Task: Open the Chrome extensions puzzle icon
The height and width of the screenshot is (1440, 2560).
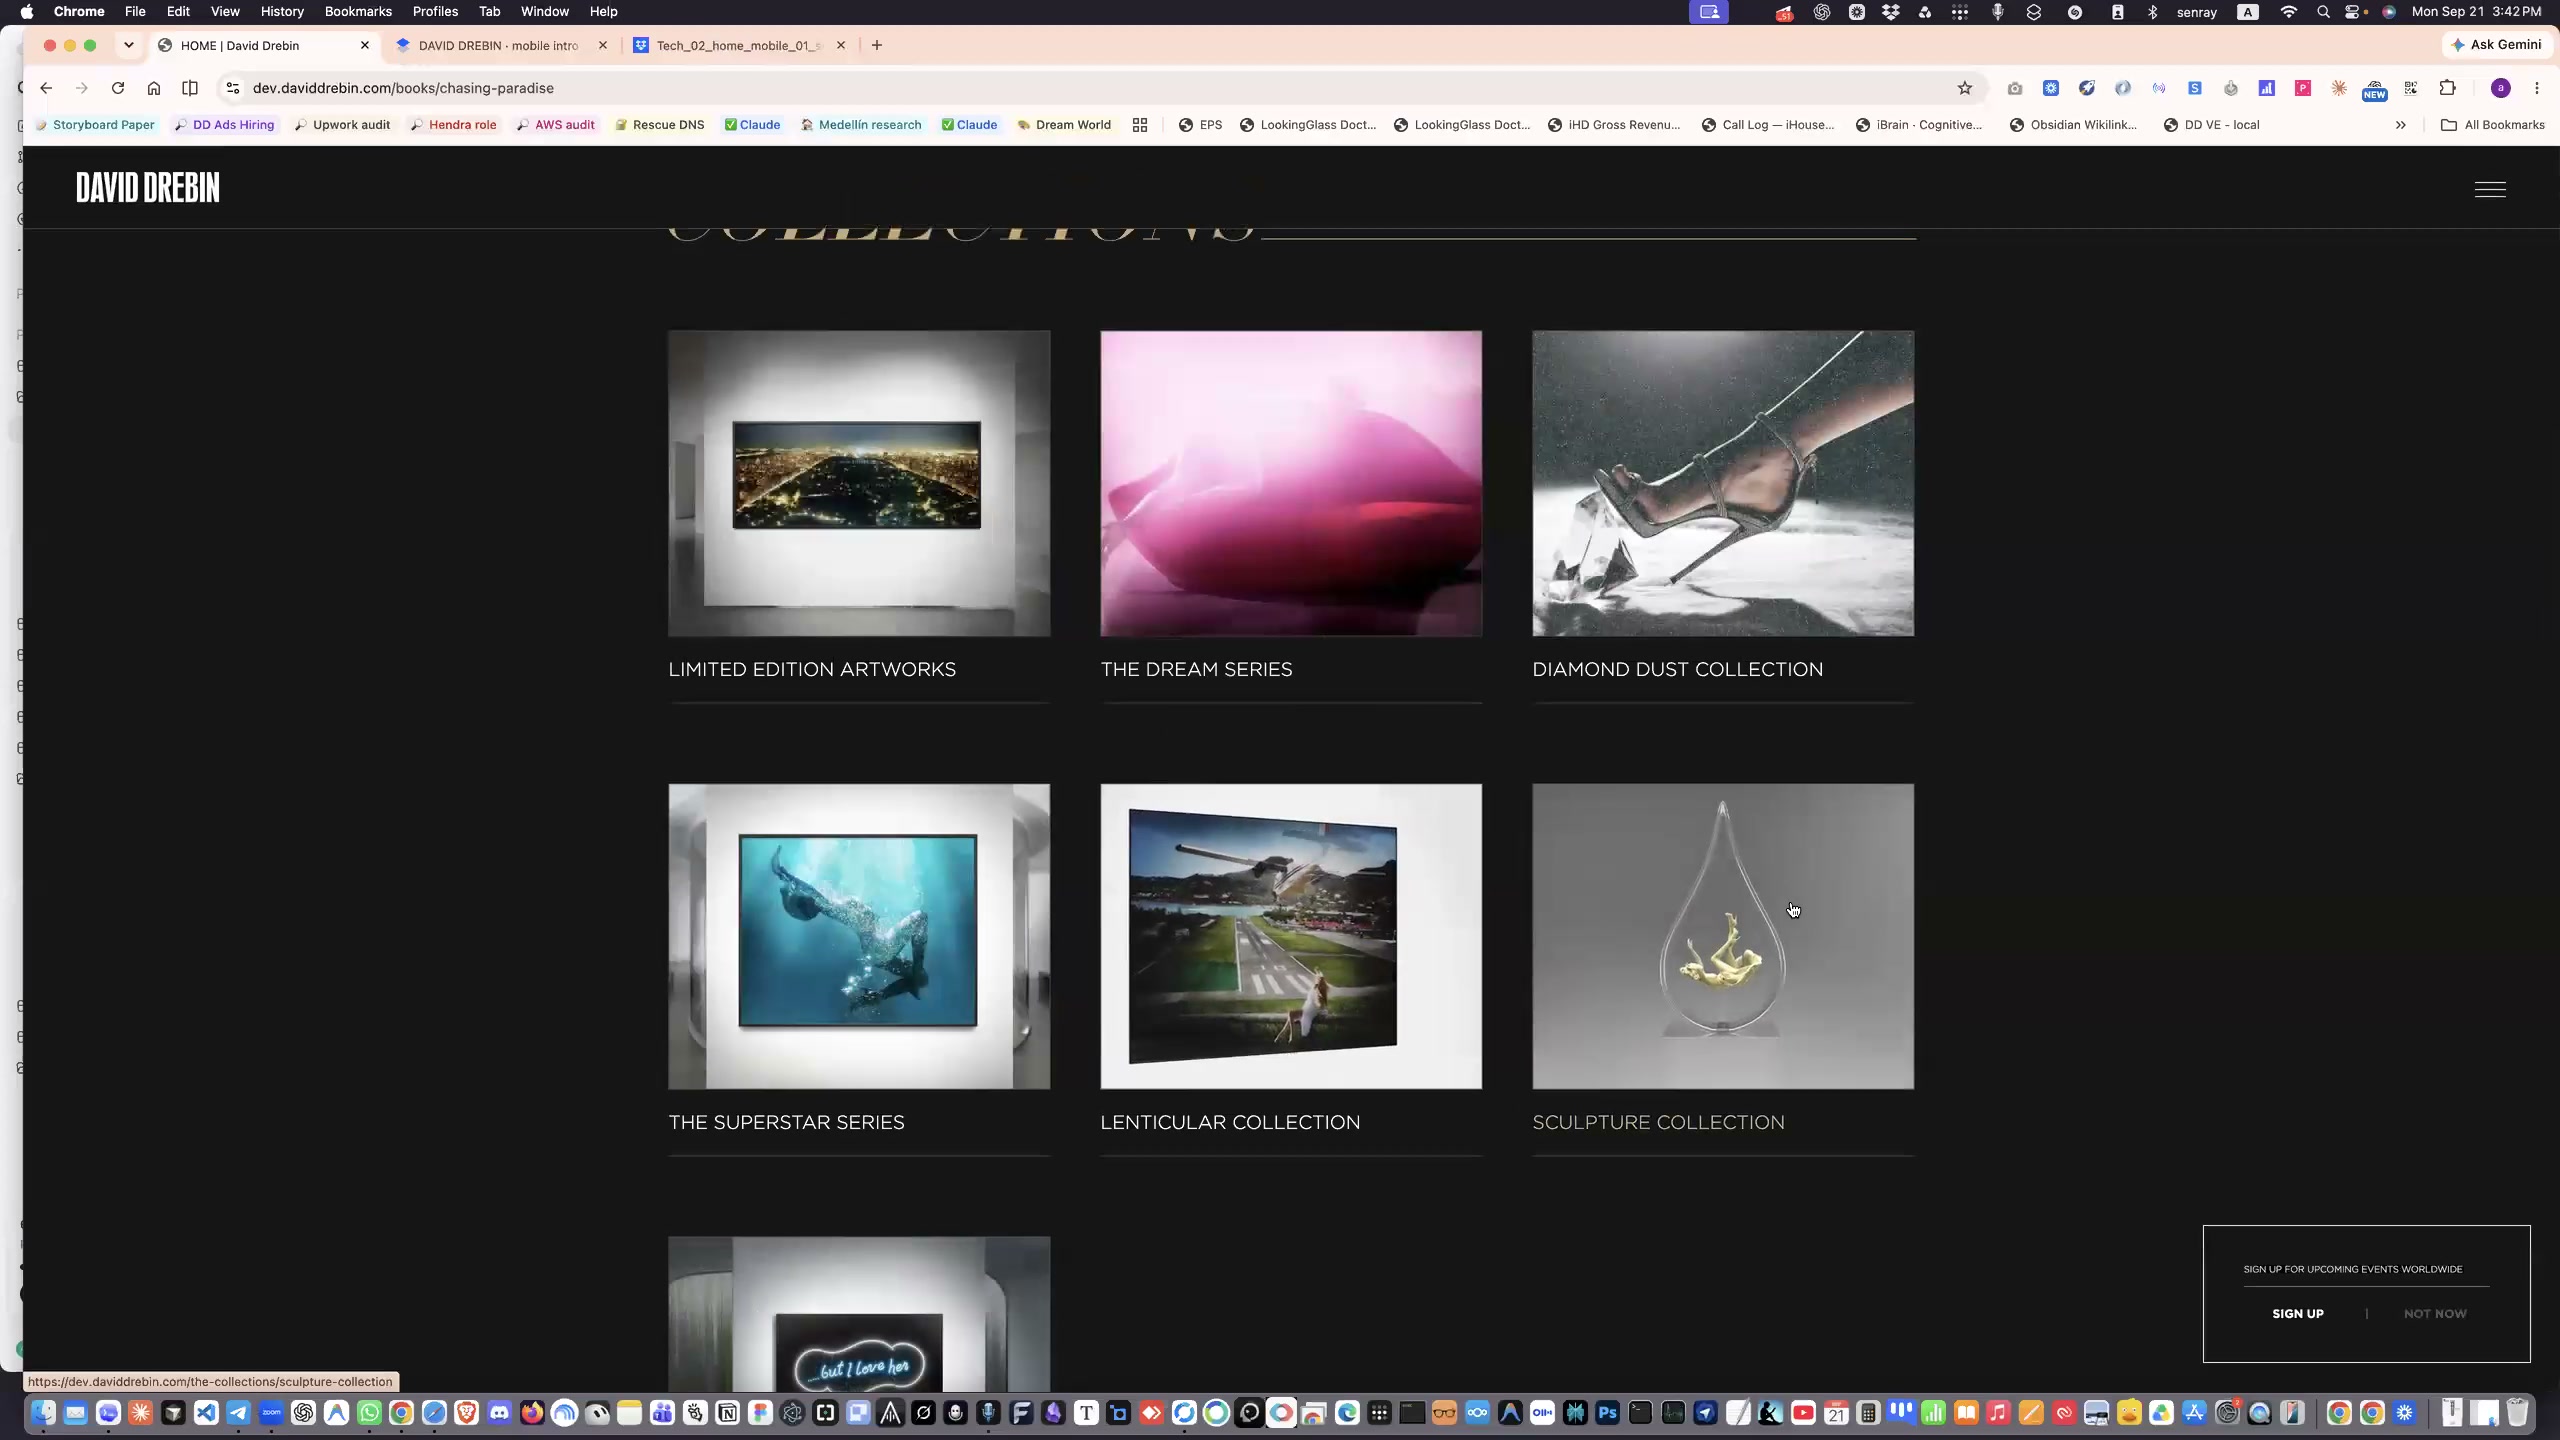Action: click(2447, 88)
